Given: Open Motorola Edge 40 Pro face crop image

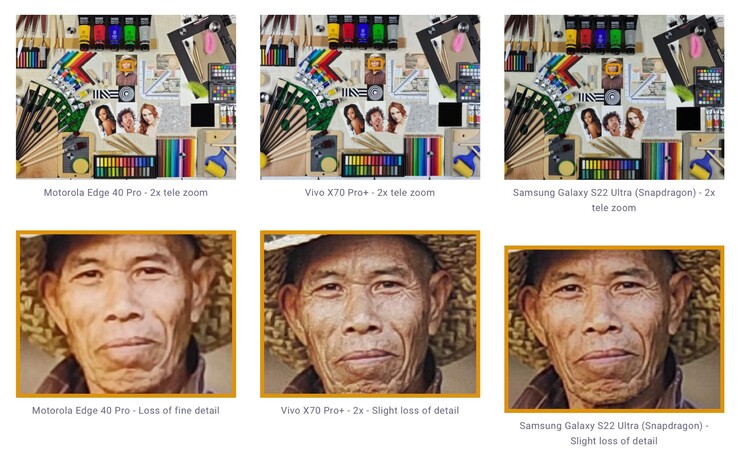Looking at the screenshot, I should tap(126, 314).
